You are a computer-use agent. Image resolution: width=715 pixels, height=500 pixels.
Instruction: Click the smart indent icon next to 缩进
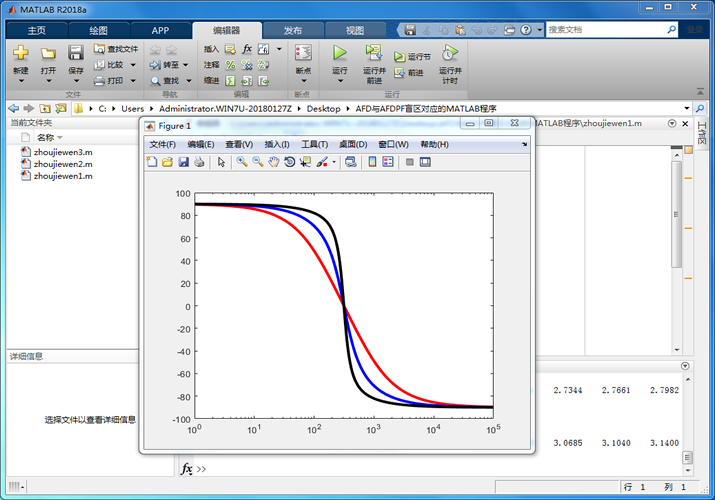(230, 81)
